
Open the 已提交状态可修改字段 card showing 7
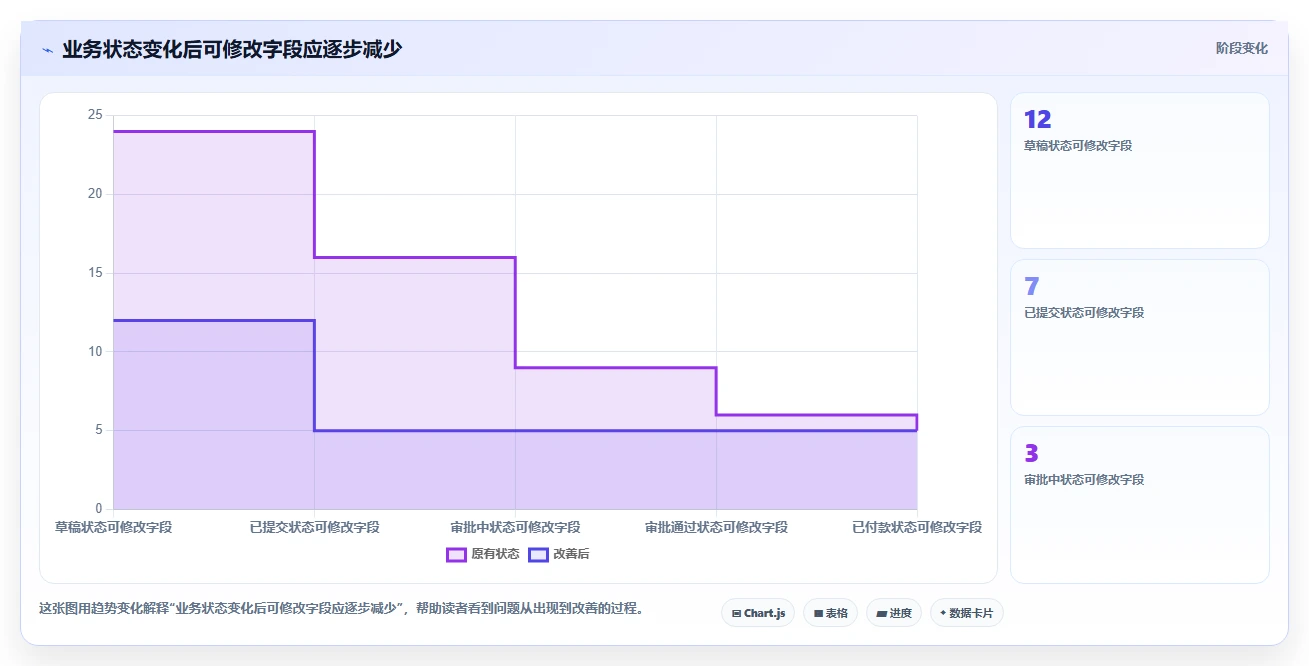point(1140,338)
